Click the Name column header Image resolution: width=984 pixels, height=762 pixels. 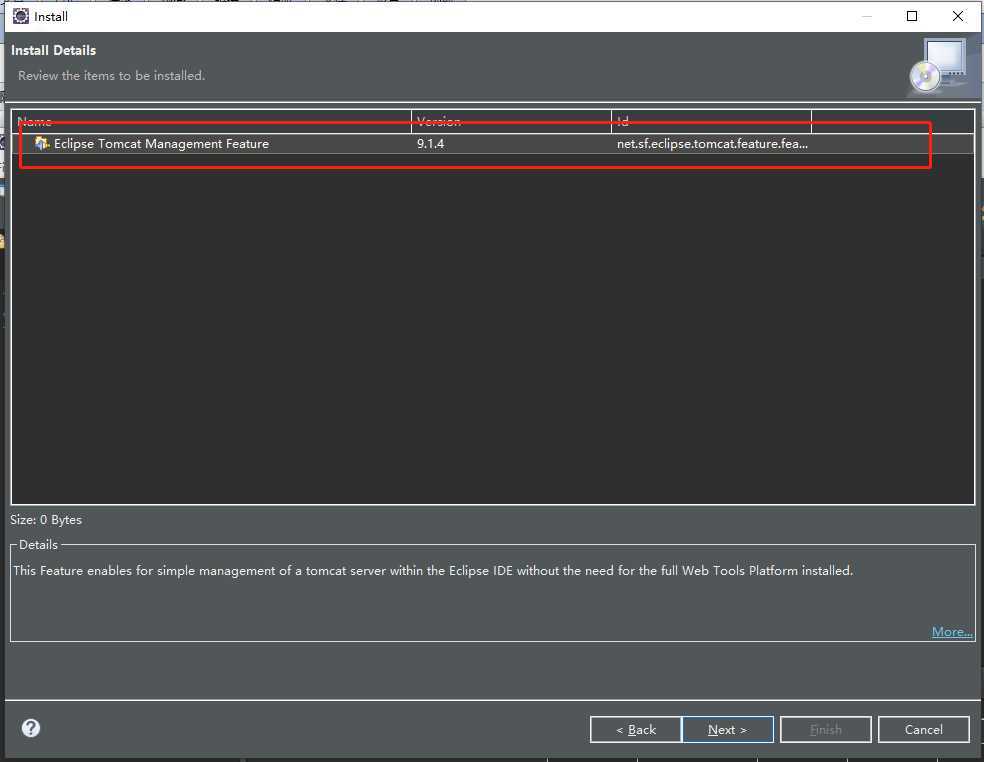tap(211, 121)
